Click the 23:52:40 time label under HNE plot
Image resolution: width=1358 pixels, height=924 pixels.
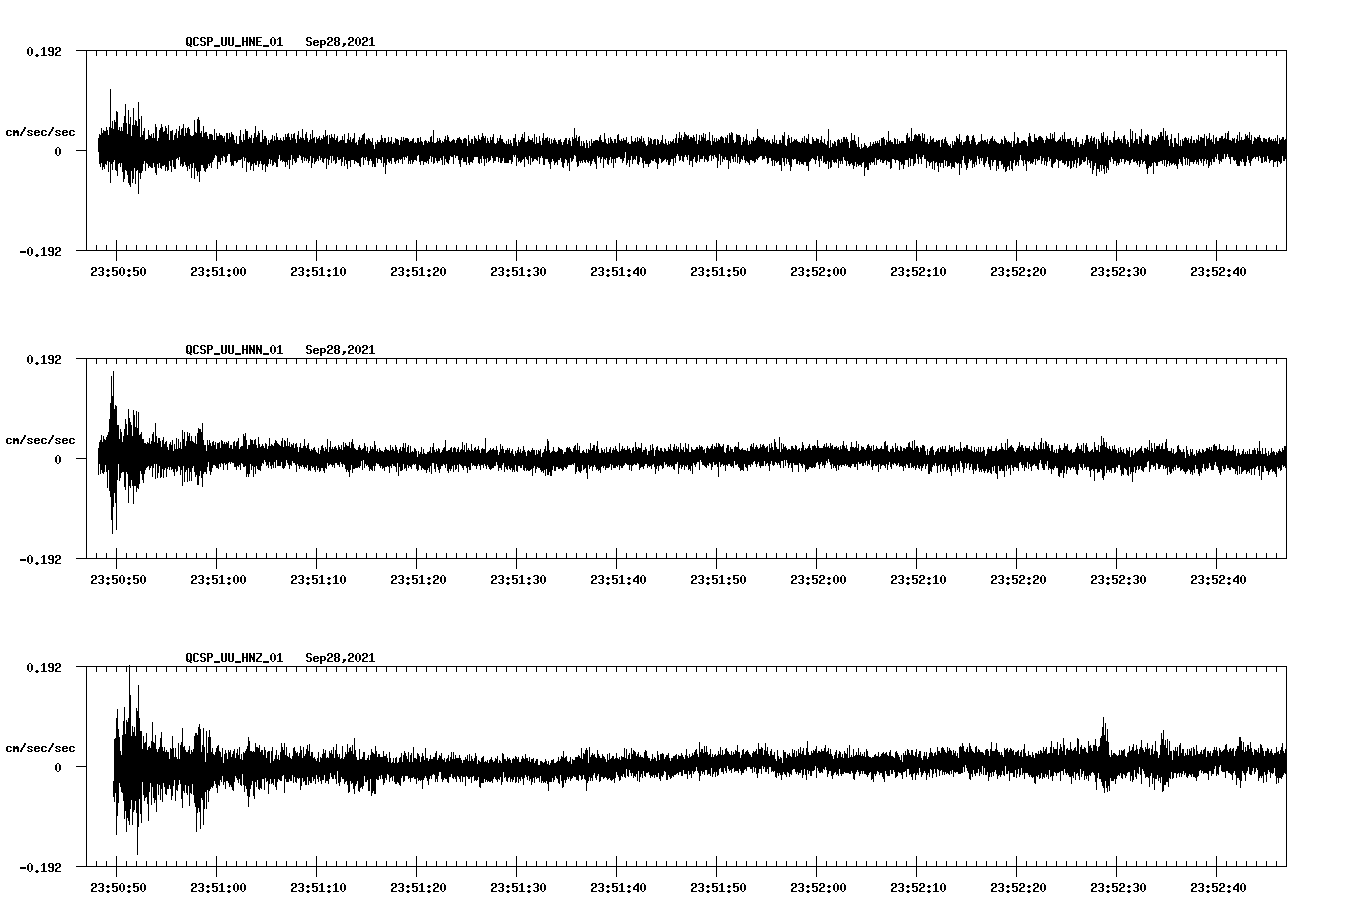pyautogui.click(x=1218, y=272)
